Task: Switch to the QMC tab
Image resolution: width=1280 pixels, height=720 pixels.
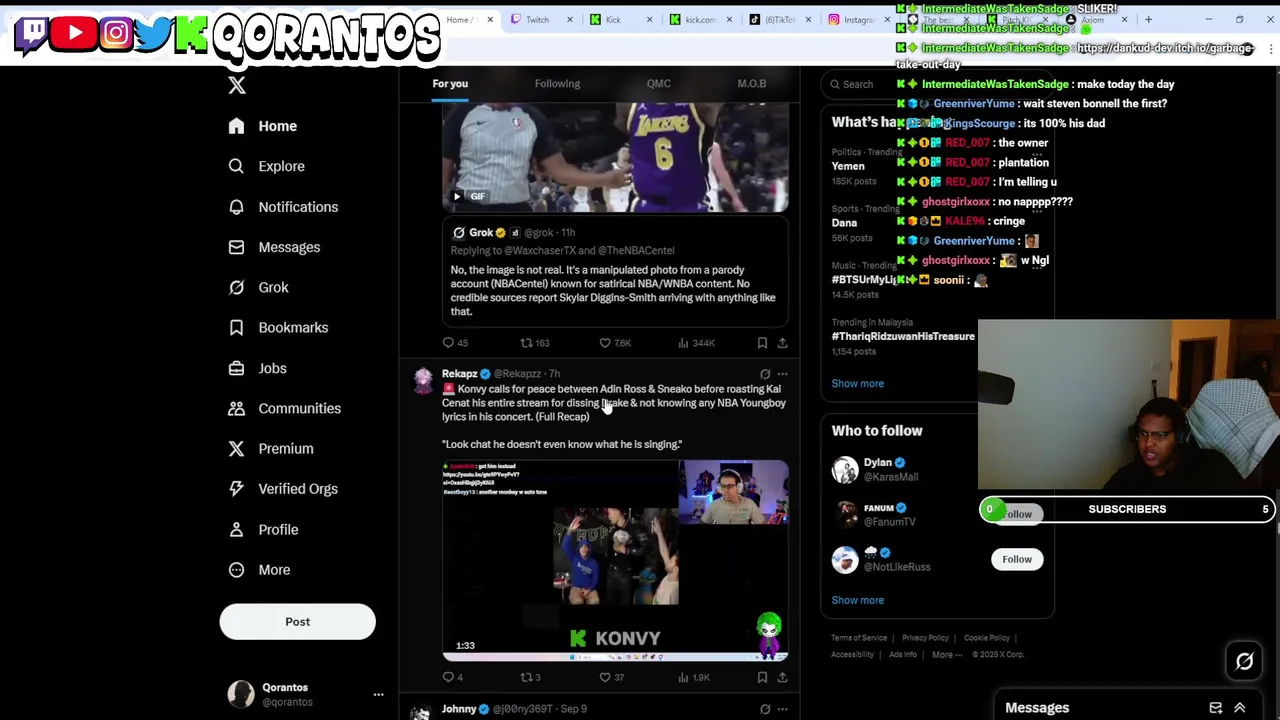Action: point(658,84)
